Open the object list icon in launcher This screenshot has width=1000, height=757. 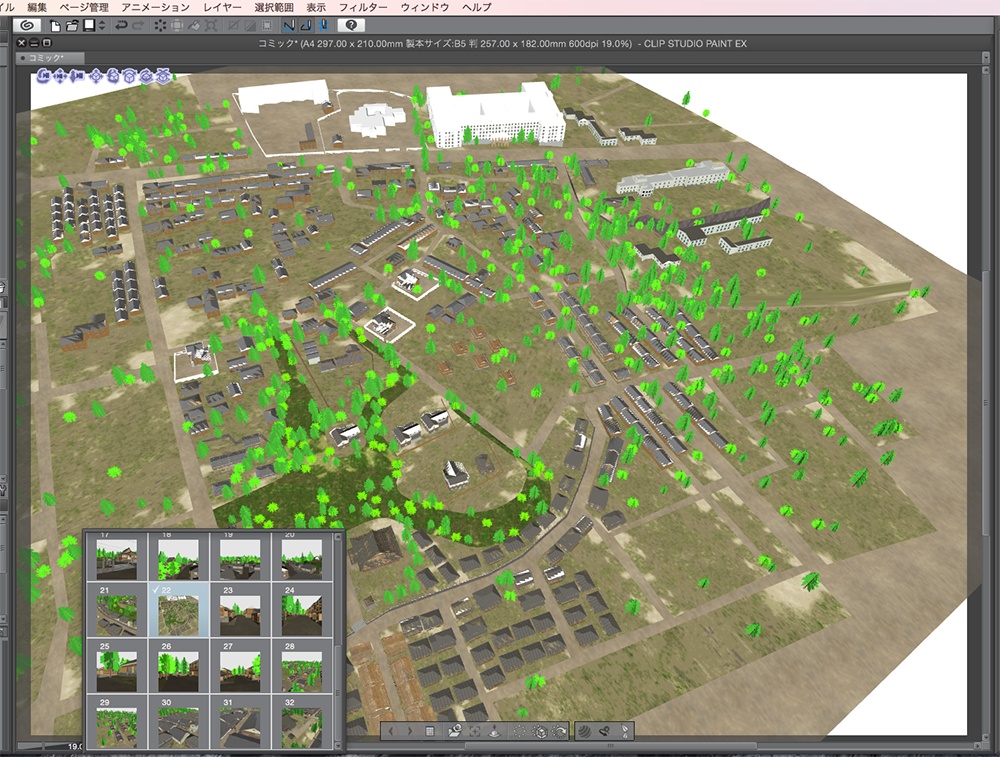tap(430, 731)
